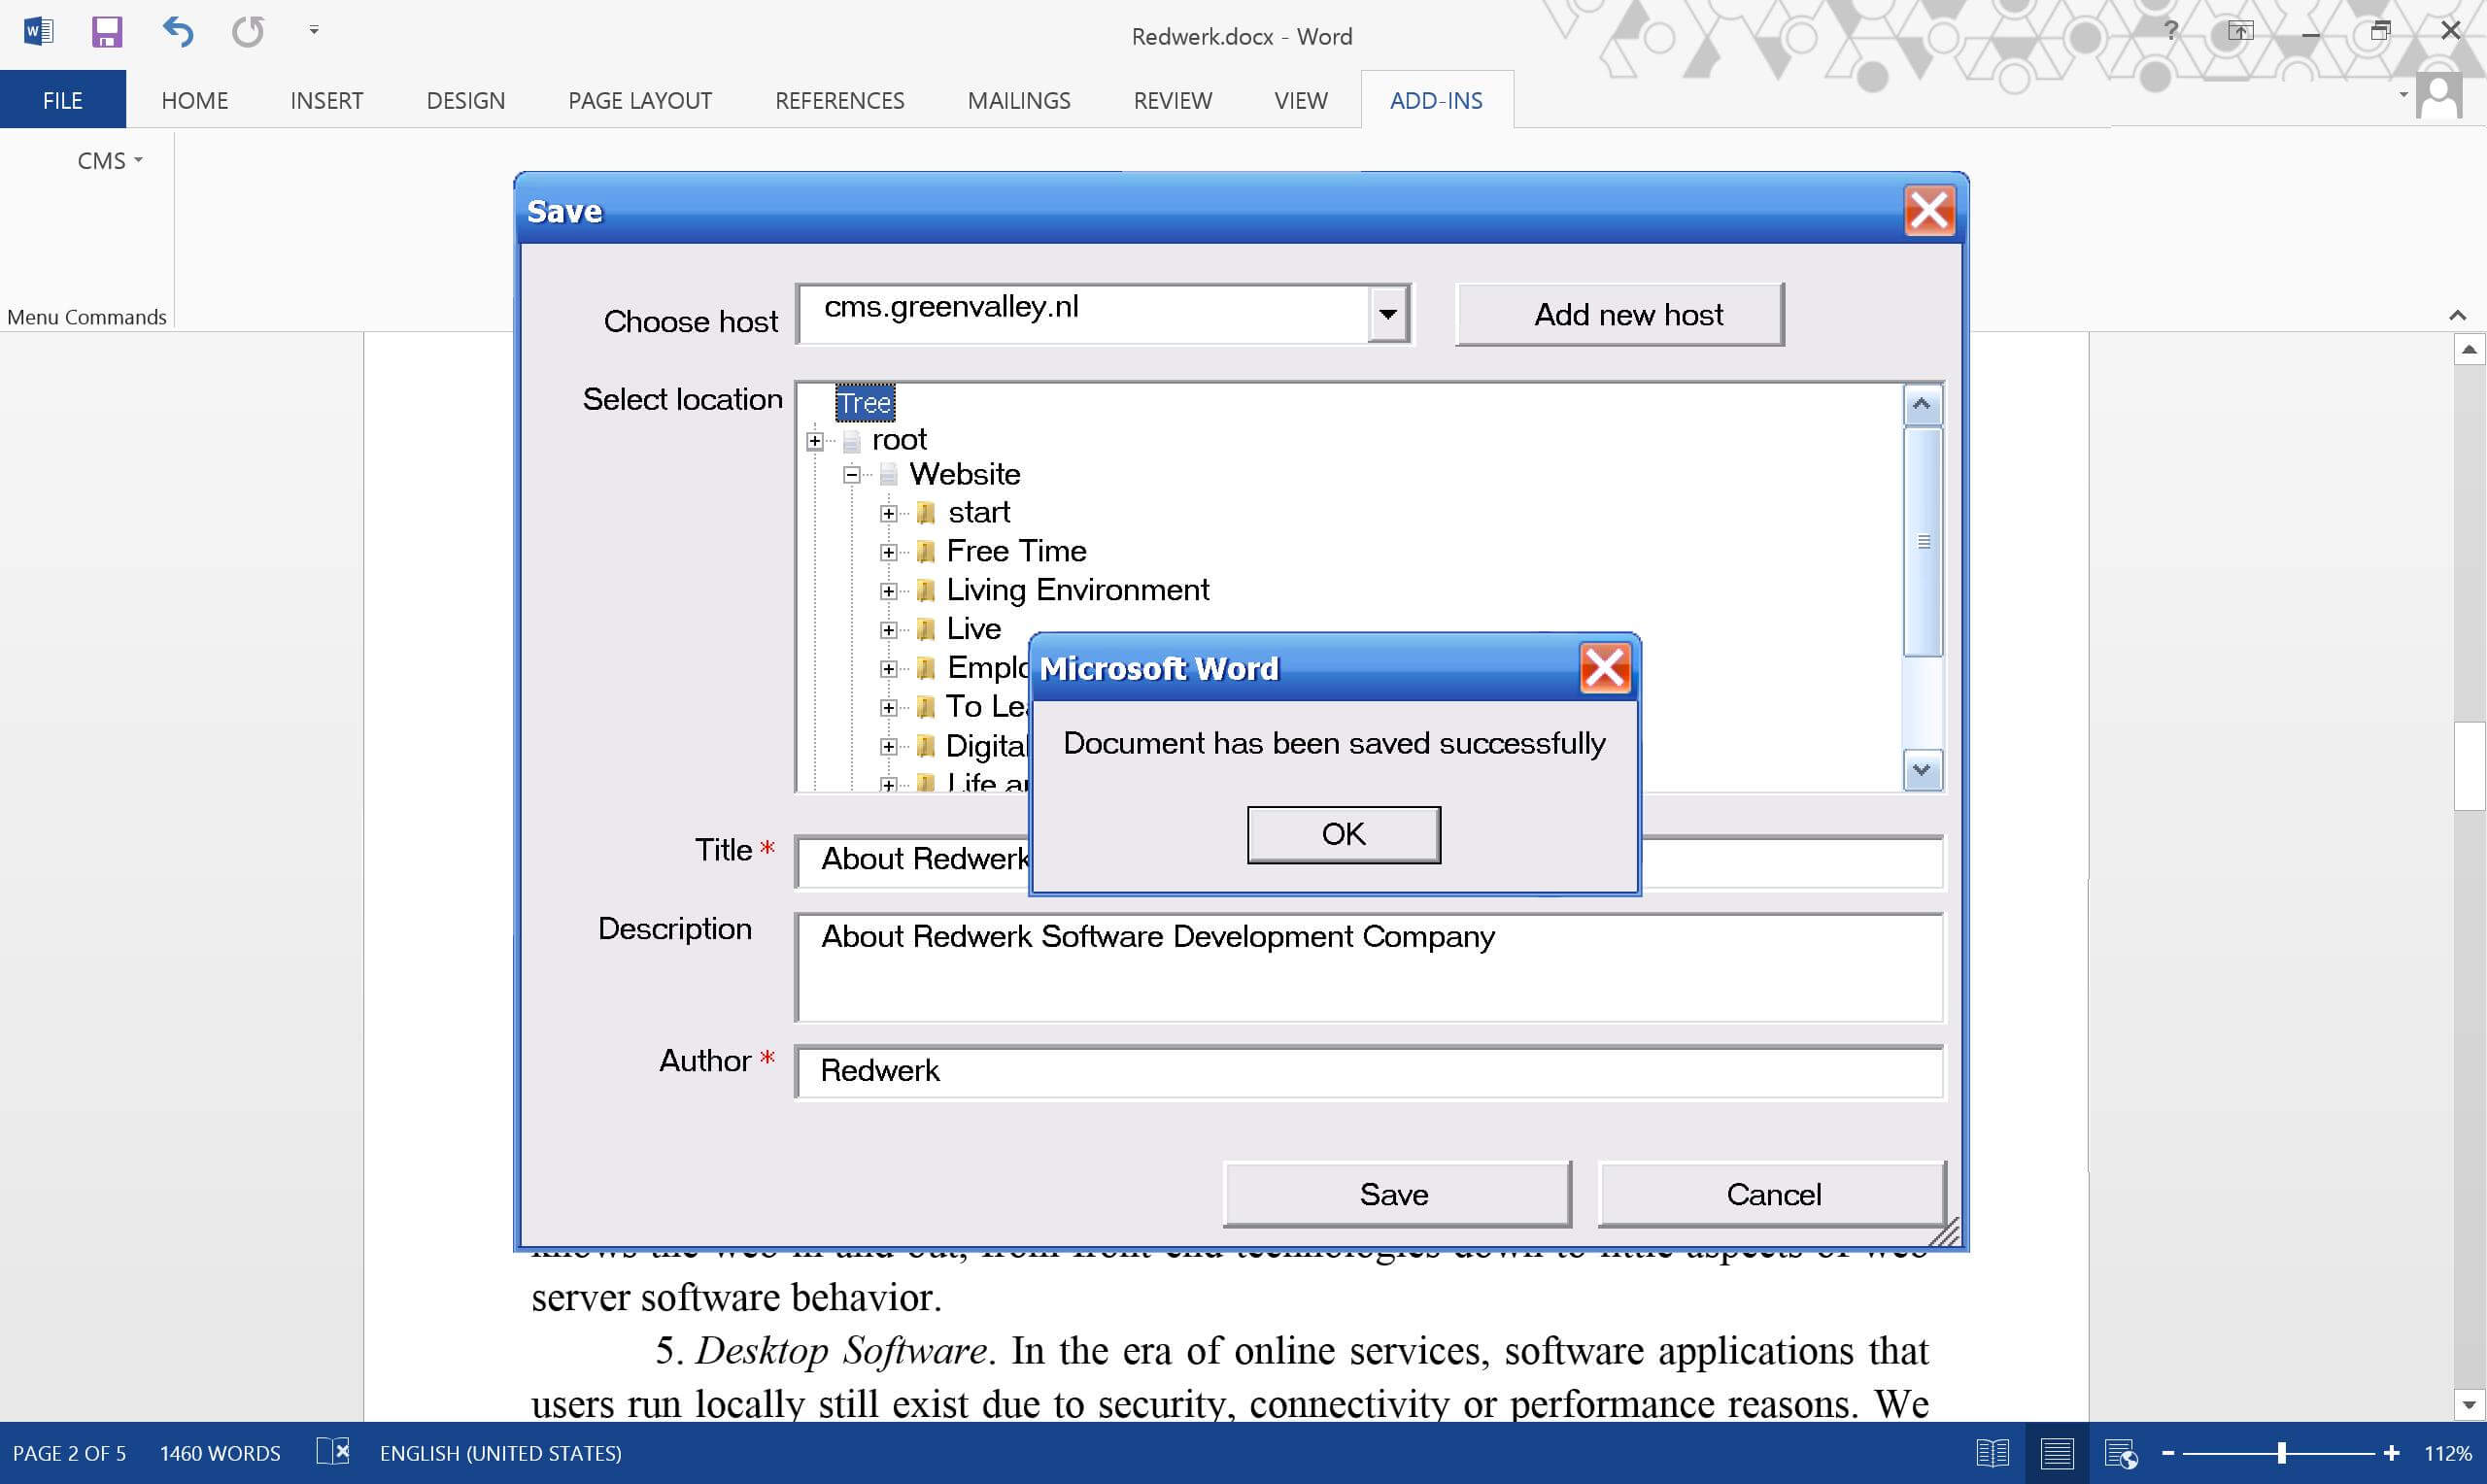Expand the root node

815,440
